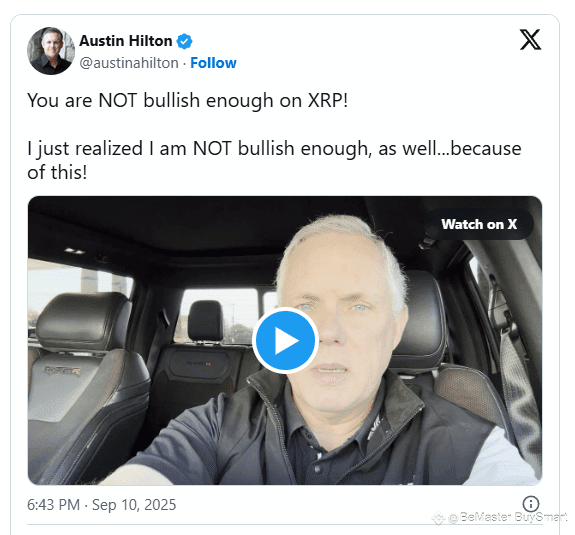Click the BeMaster BuySmart watermark icon

438,518
